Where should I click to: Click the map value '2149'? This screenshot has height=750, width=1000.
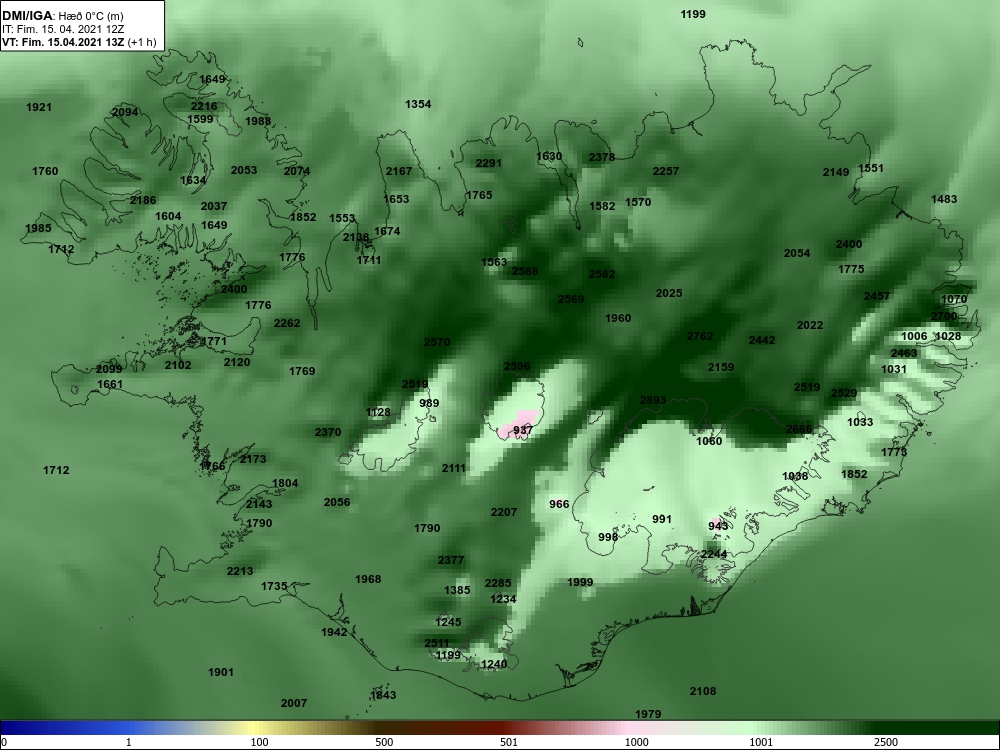coord(836,172)
